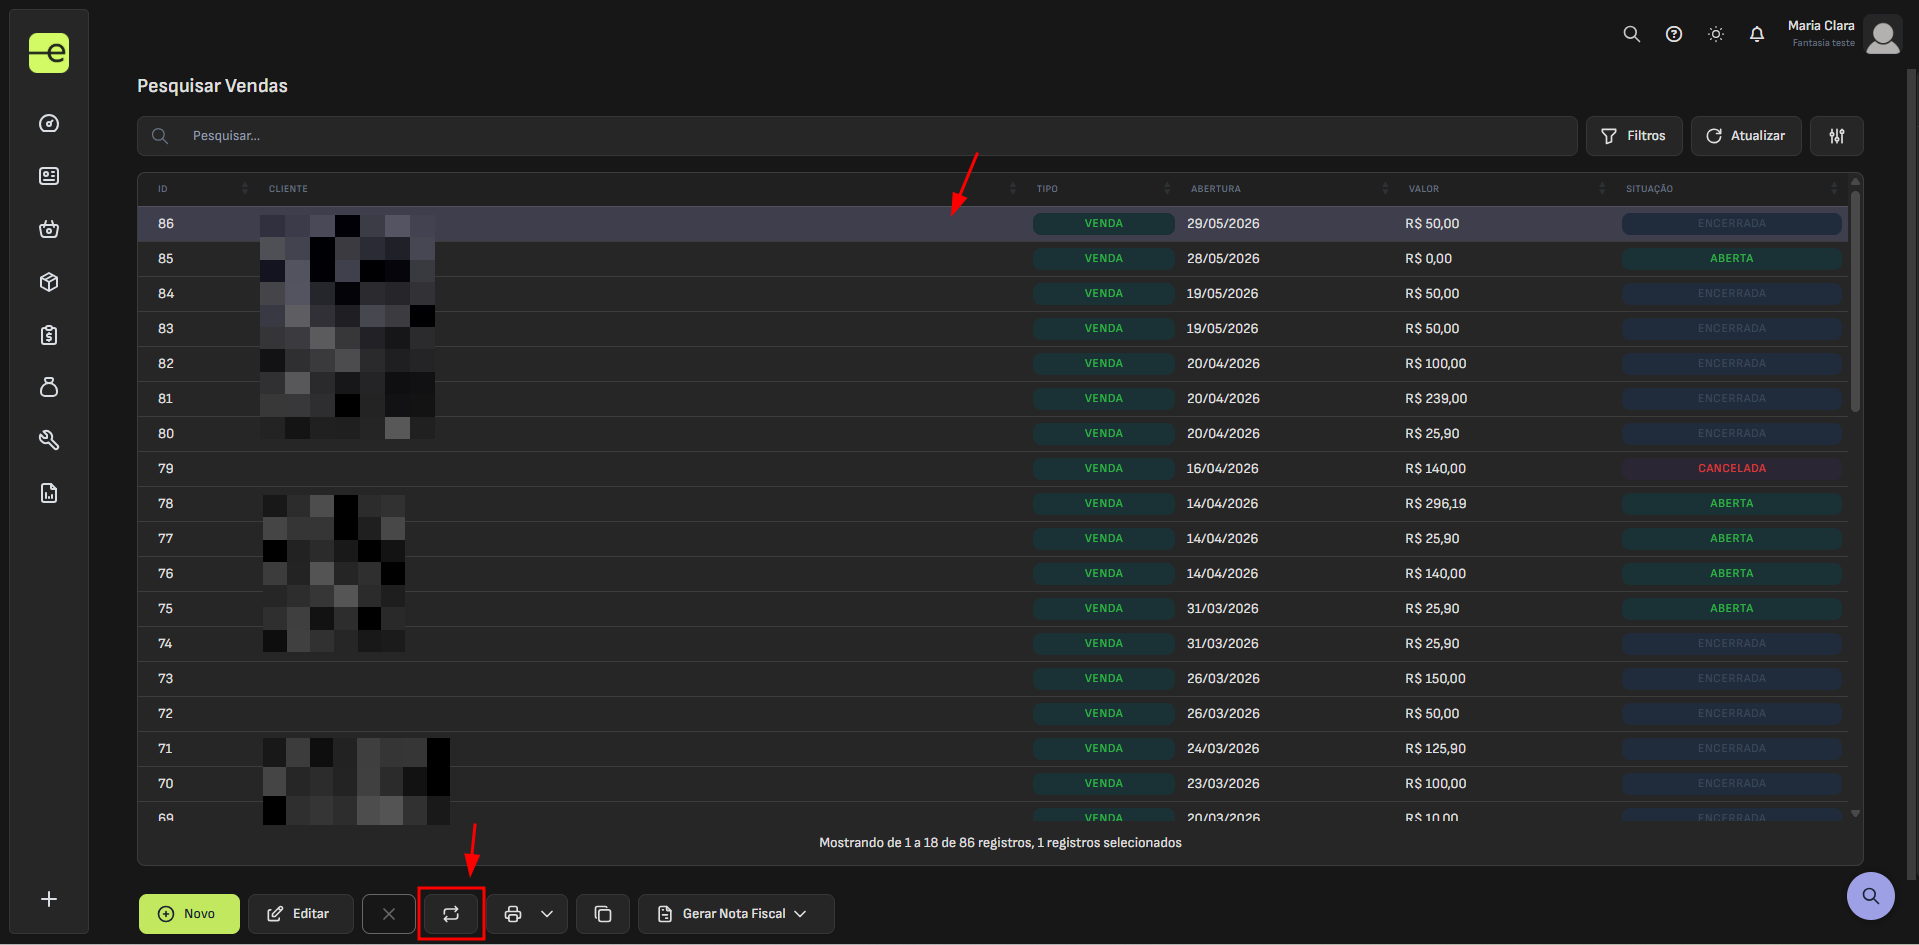Click the 24/03/2026 date cell

click(x=1223, y=749)
